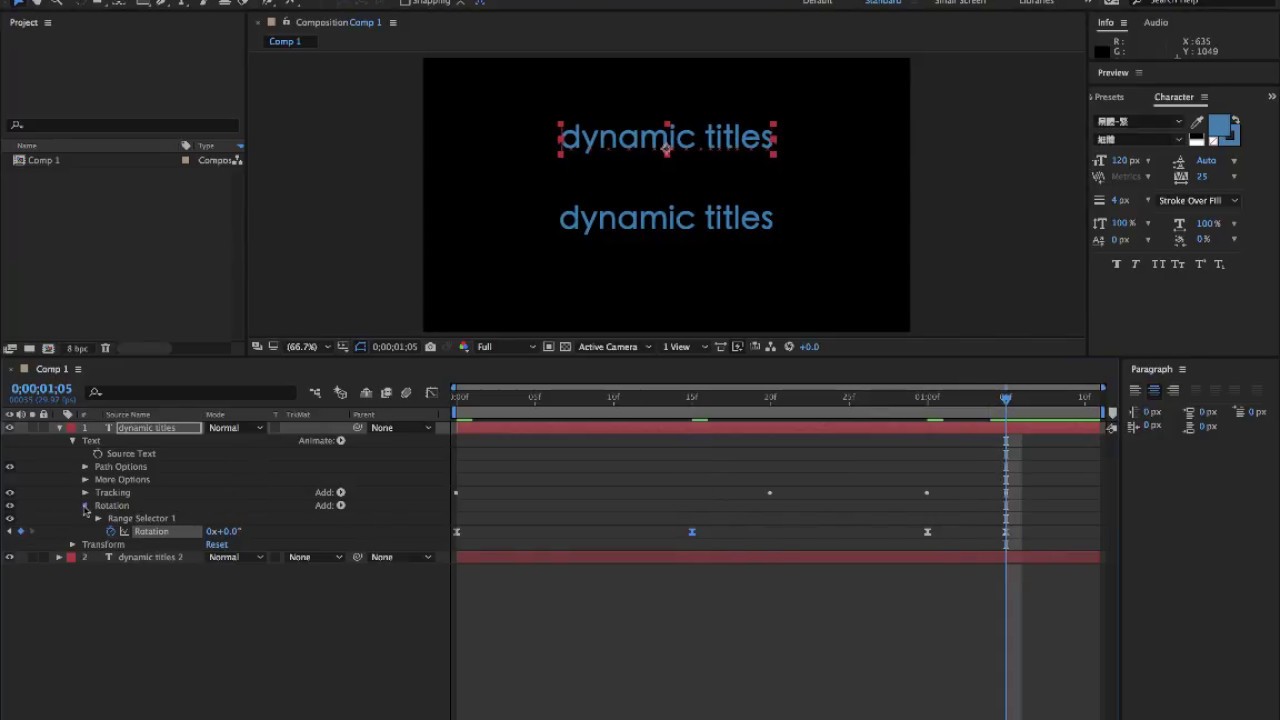Viewport: 1280px width, 720px height.
Task: Swap the fill and stroke colors
Action: [x=1235, y=121]
